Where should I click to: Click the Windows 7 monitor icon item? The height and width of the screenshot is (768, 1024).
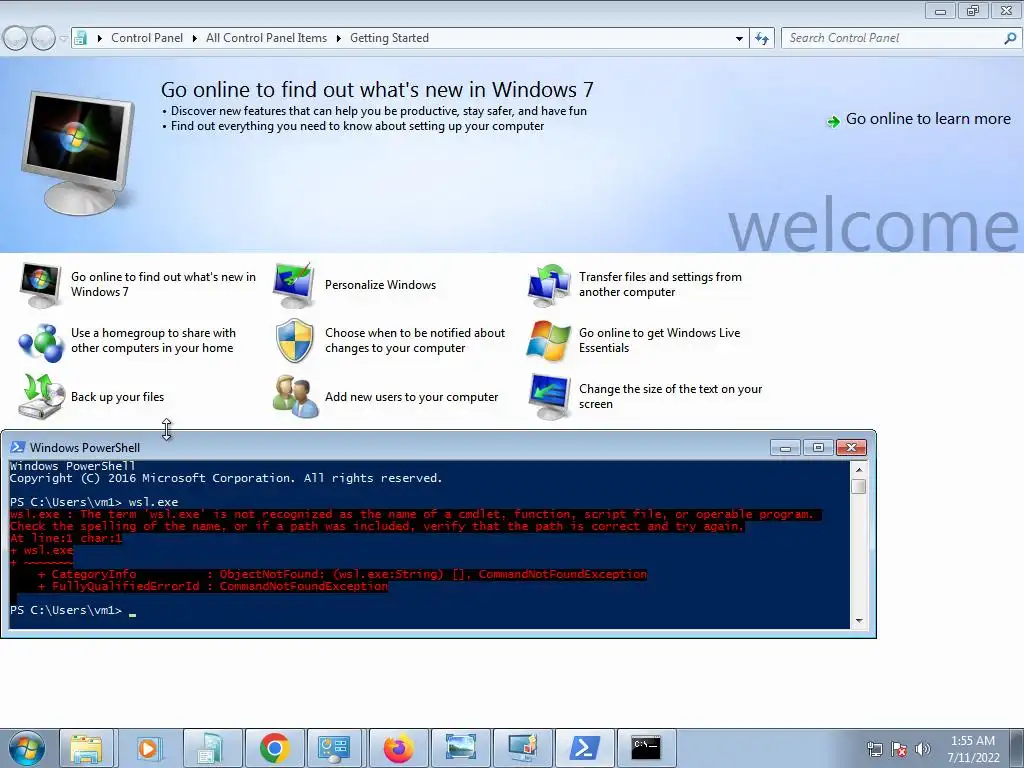point(40,285)
